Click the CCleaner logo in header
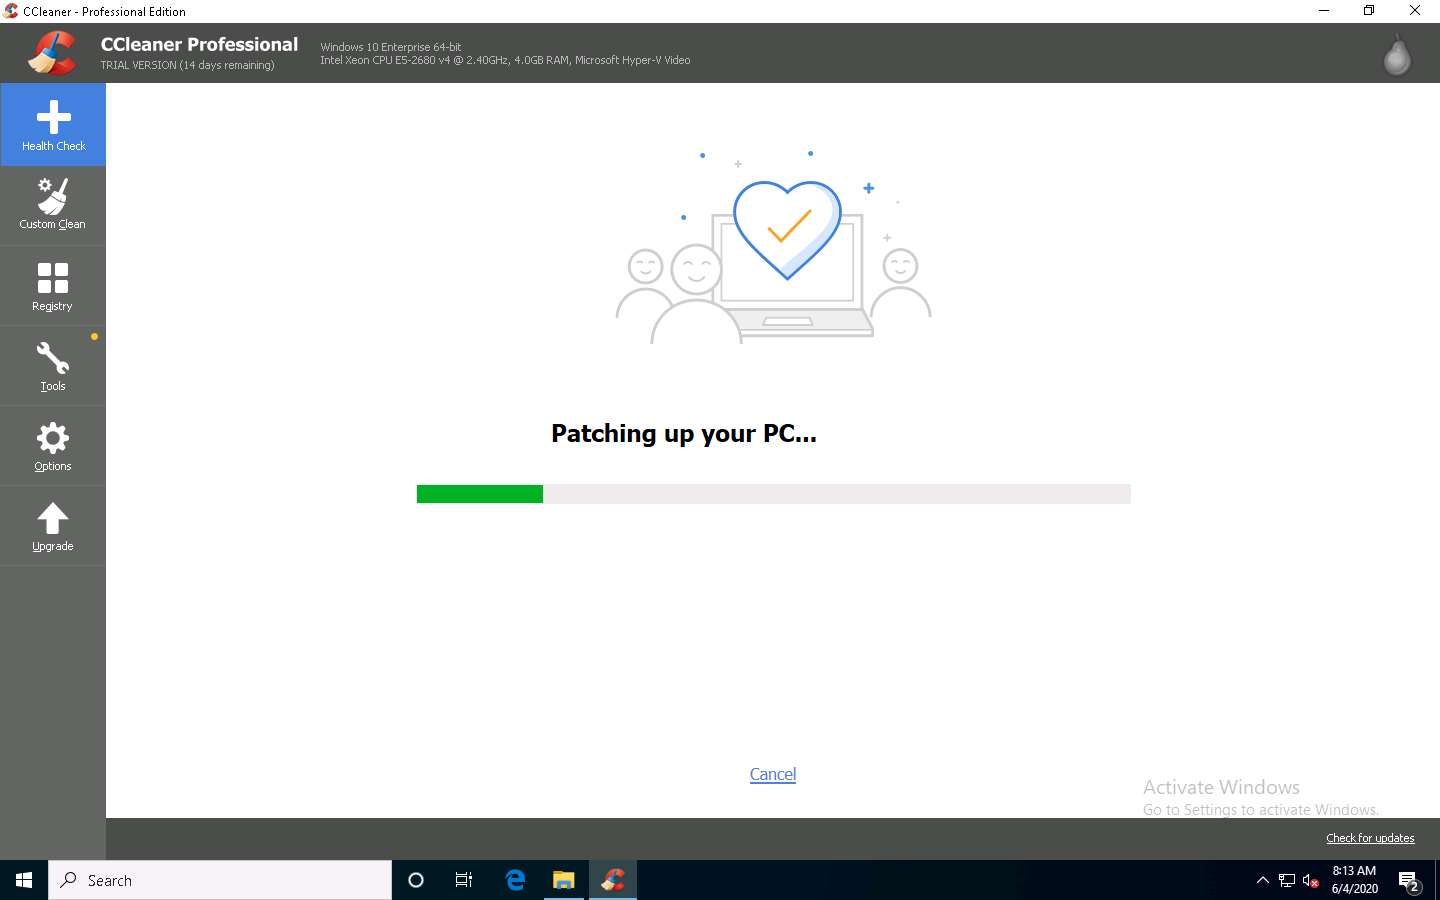 coord(52,53)
